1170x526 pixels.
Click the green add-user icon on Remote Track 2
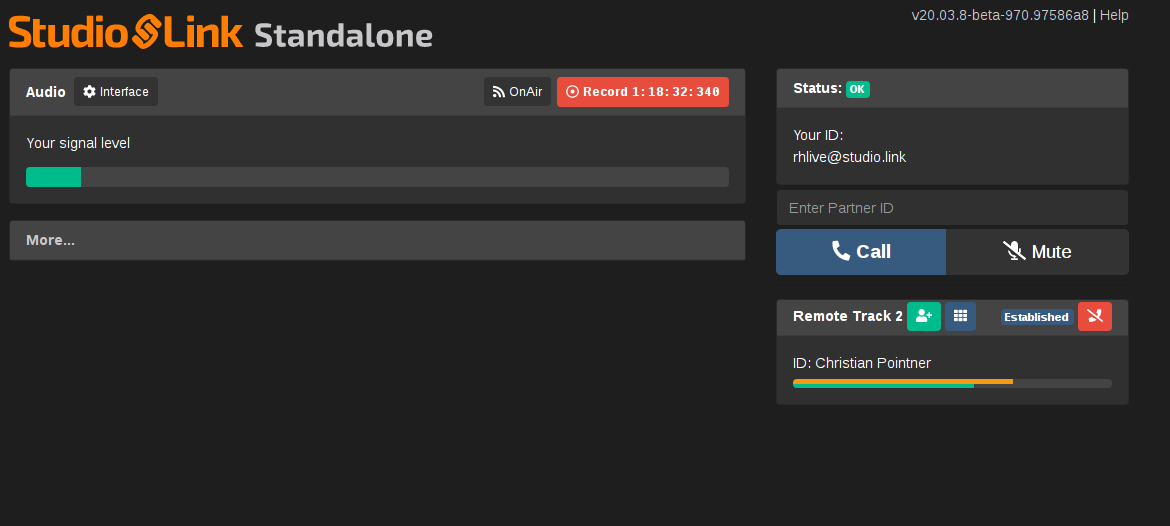click(x=924, y=316)
